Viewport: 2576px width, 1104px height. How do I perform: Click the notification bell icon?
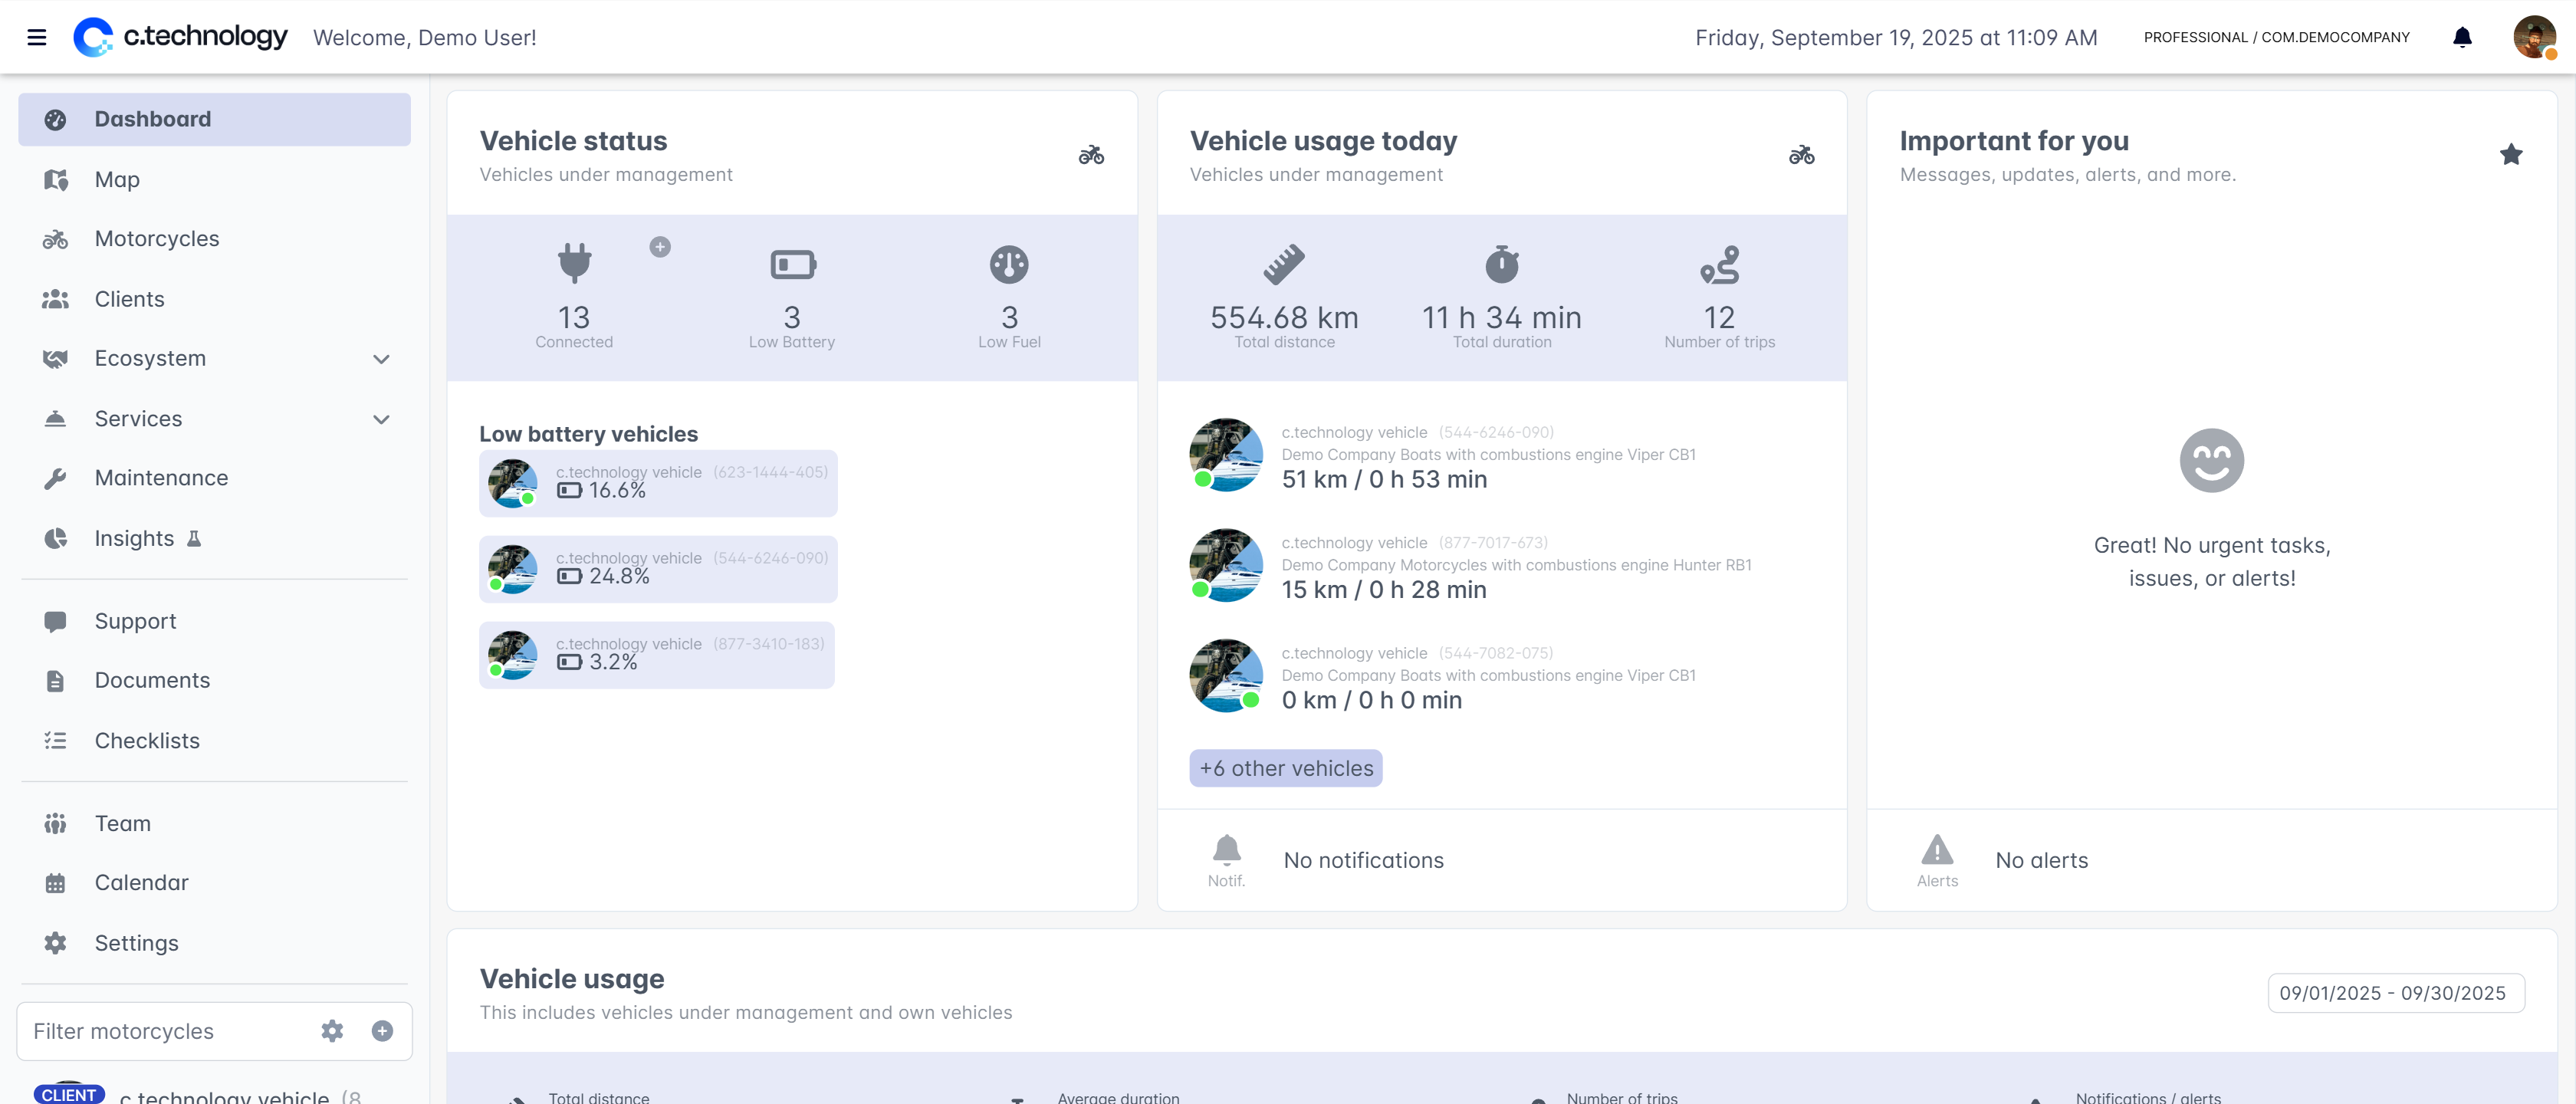tap(2462, 37)
